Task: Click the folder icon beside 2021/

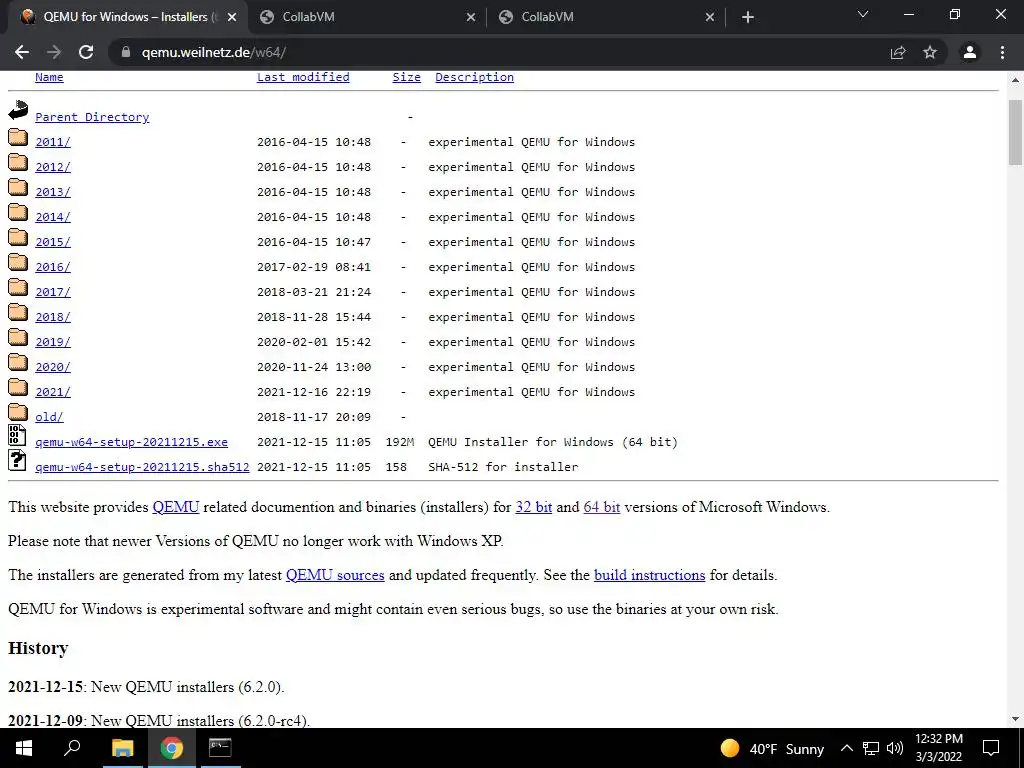Action: point(18,387)
